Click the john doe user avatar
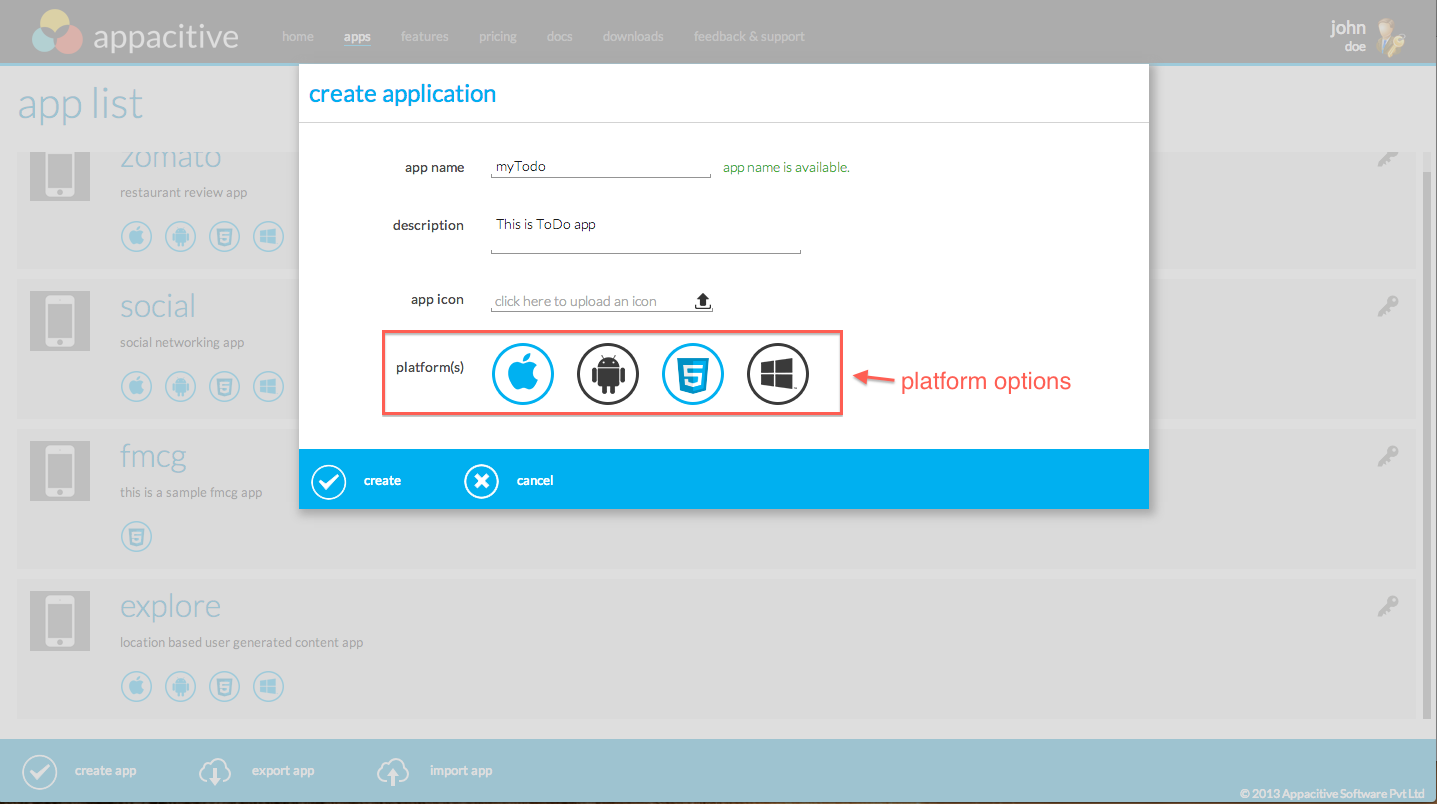 [x=1391, y=37]
